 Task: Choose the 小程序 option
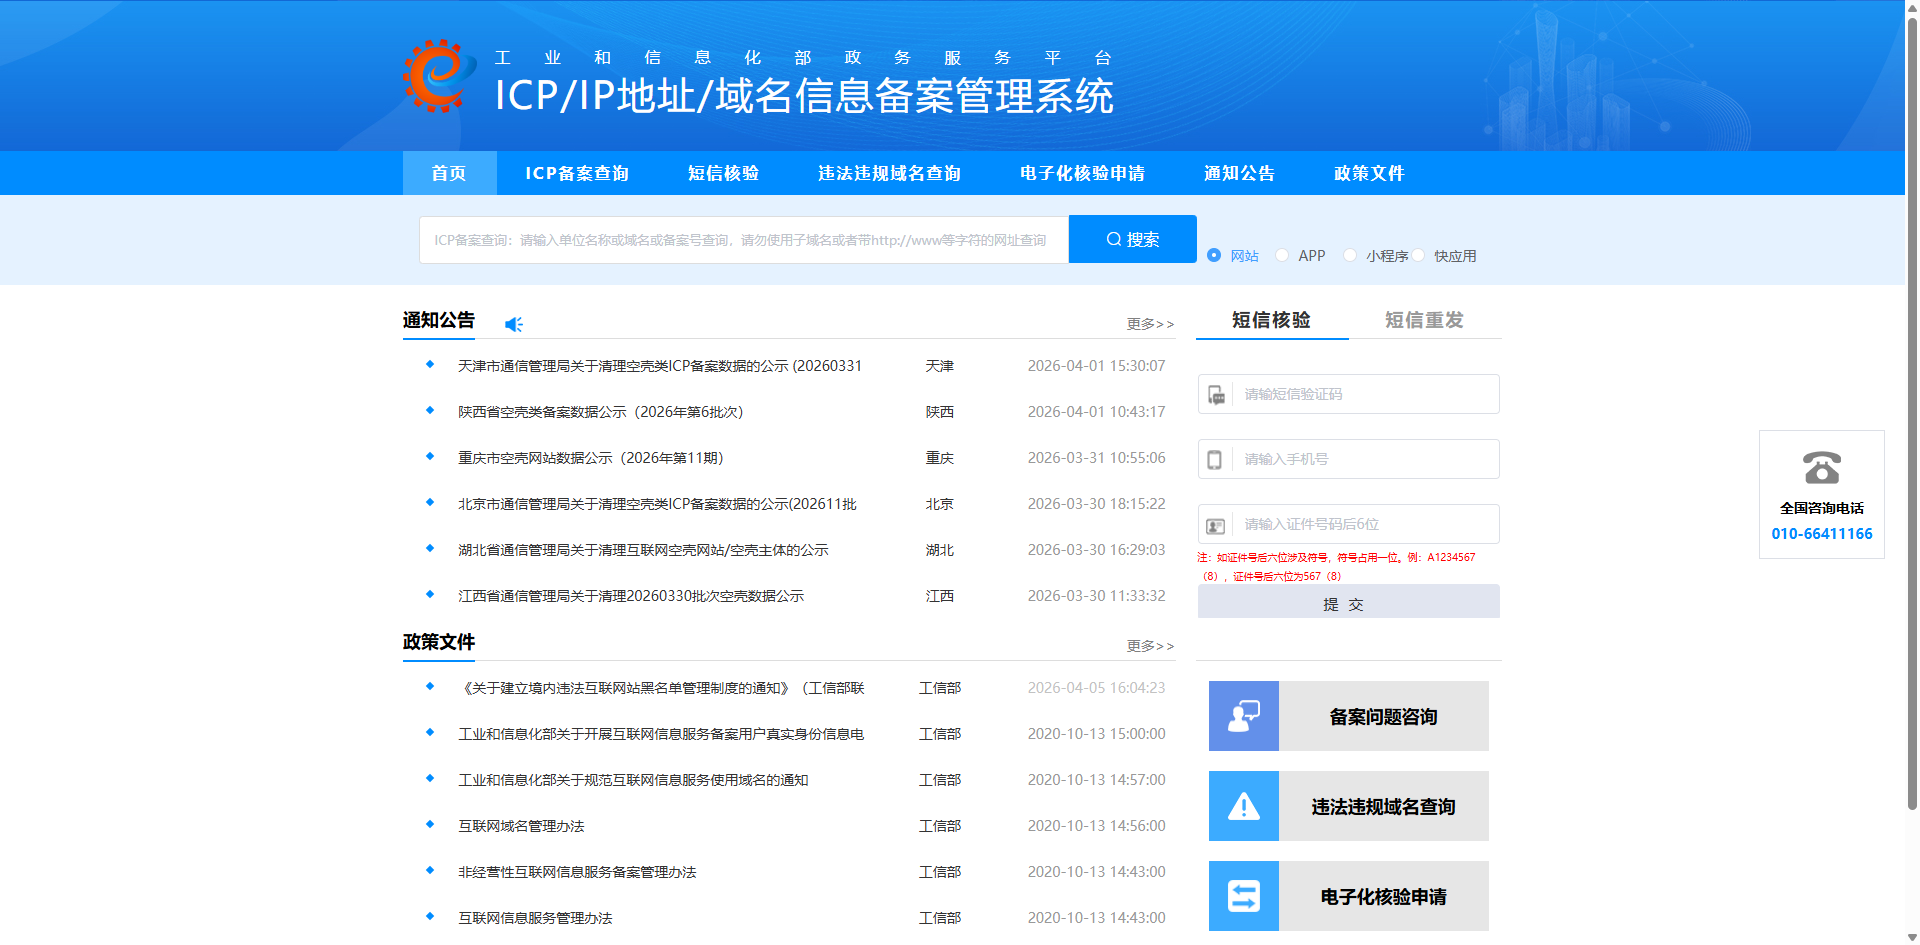pyautogui.click(x=1350, y=255)
